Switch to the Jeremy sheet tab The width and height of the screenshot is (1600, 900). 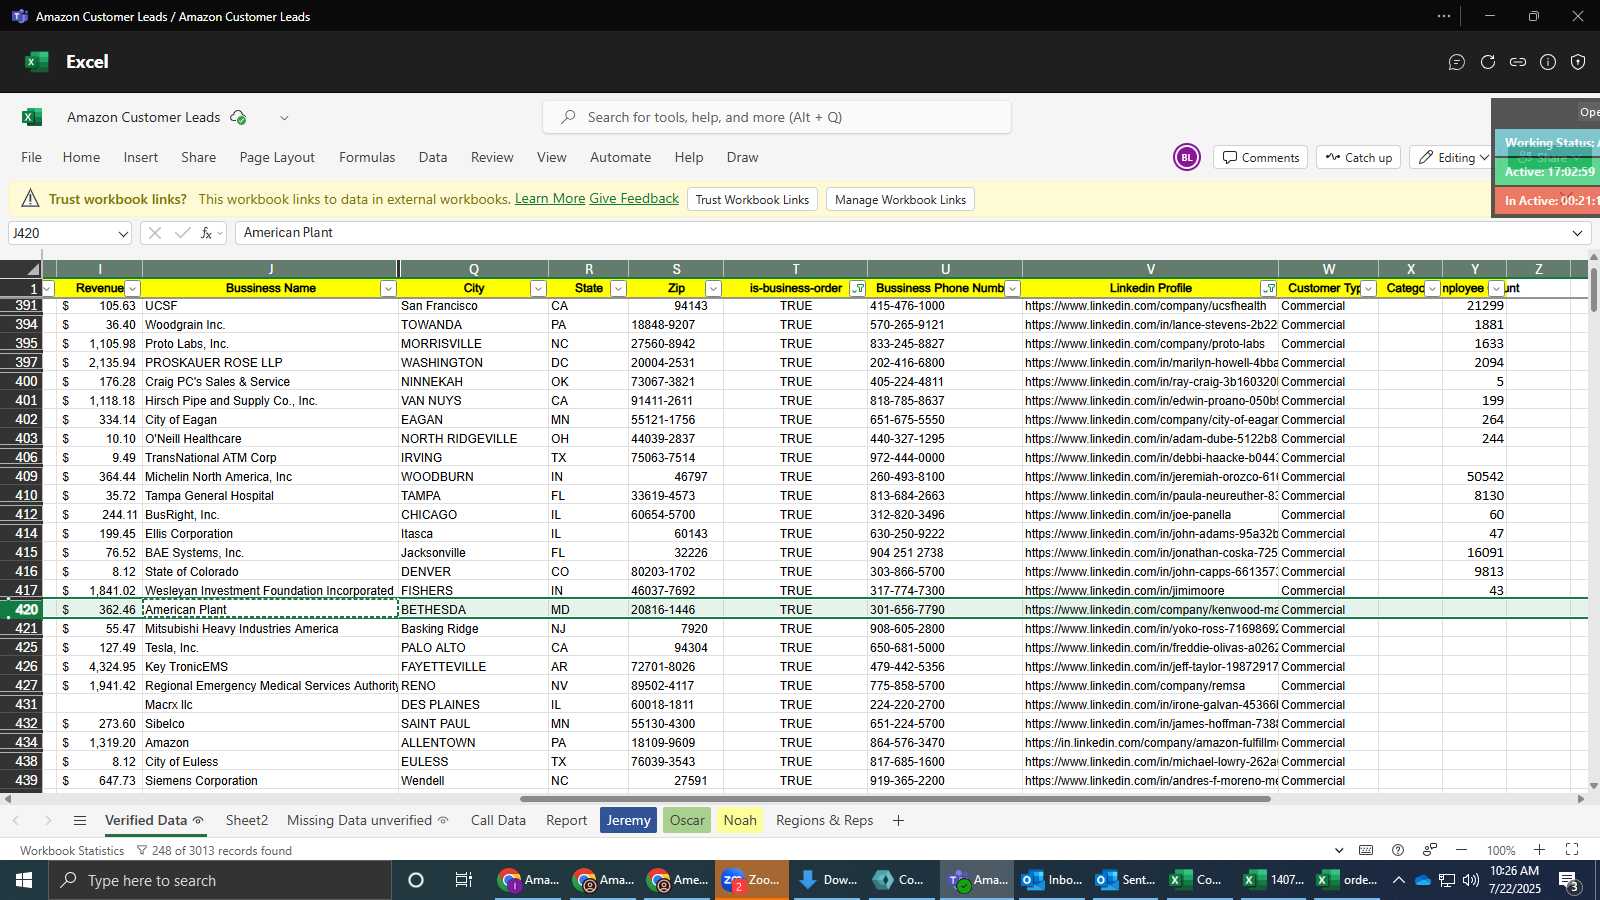click(628, 820)
